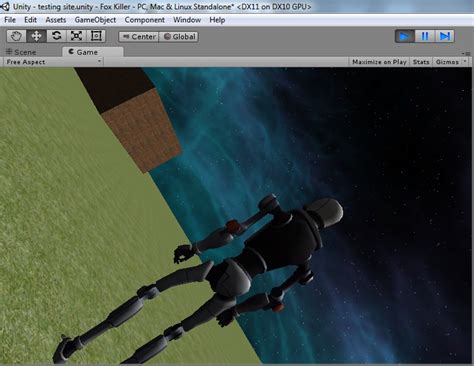Open the Free Aspect dropdown
The image size is (474, 366).
pos(53,62)
